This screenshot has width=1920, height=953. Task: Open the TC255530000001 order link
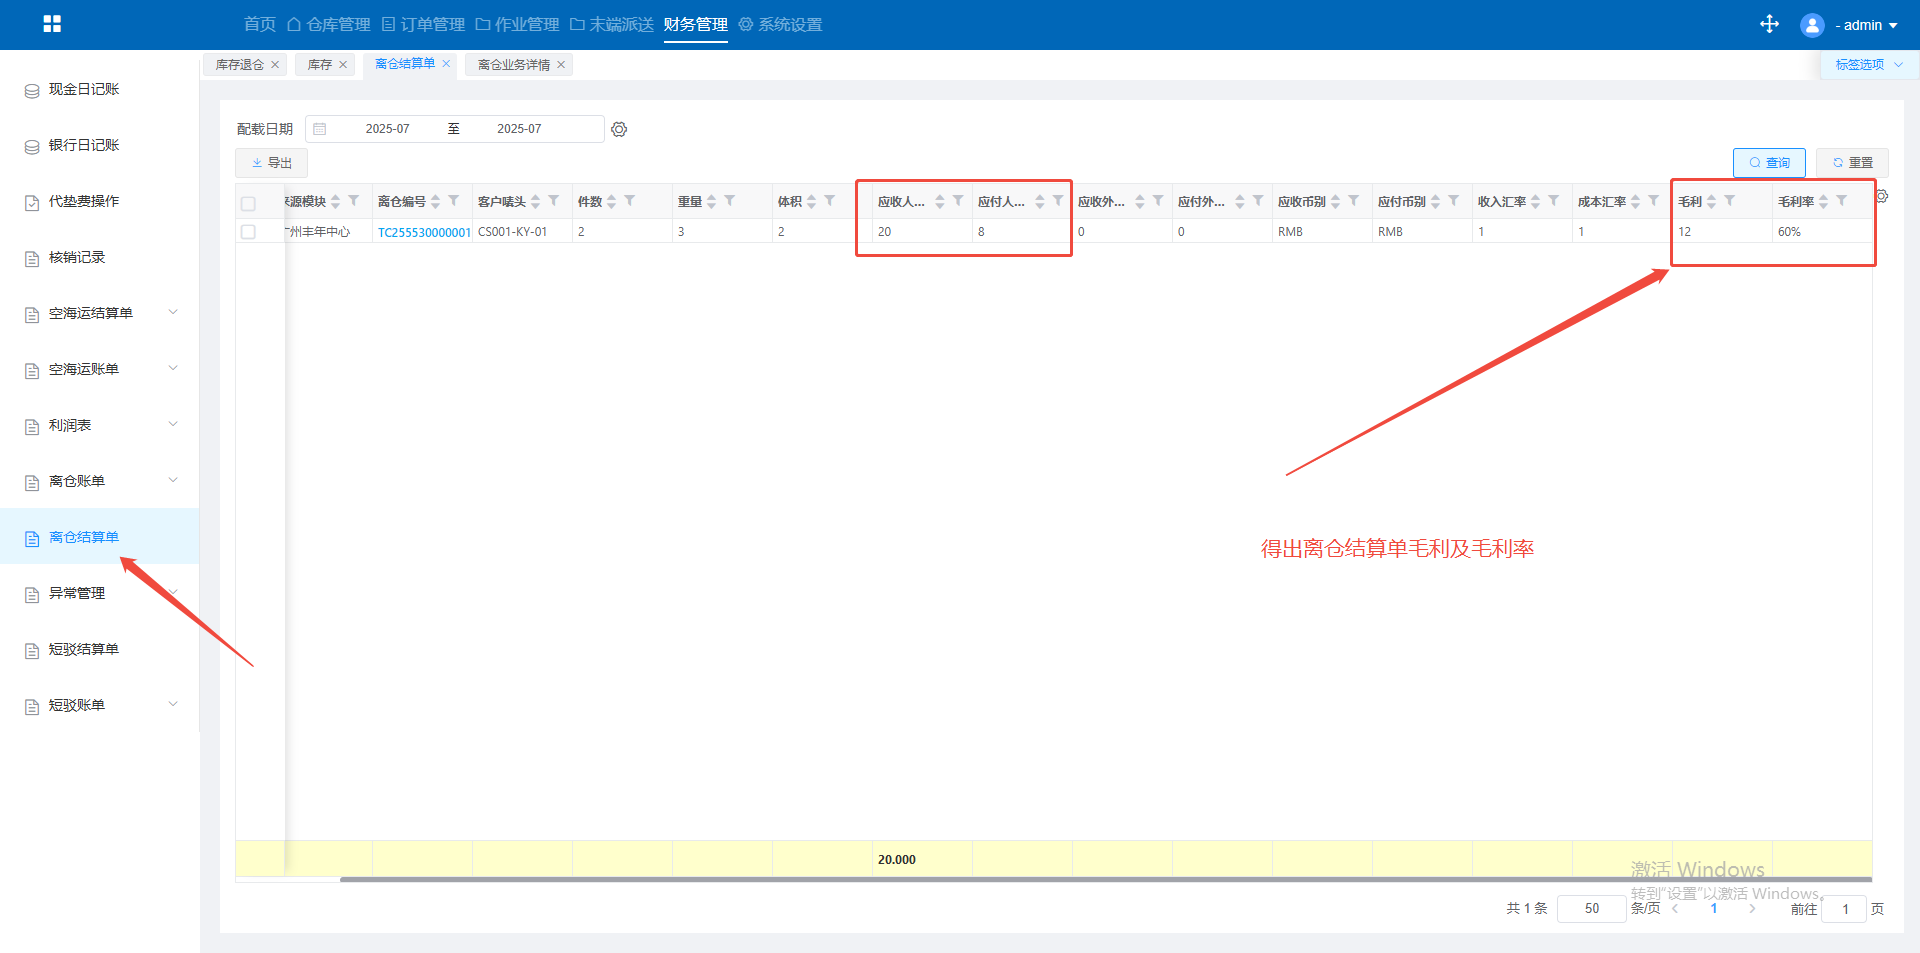423,232
